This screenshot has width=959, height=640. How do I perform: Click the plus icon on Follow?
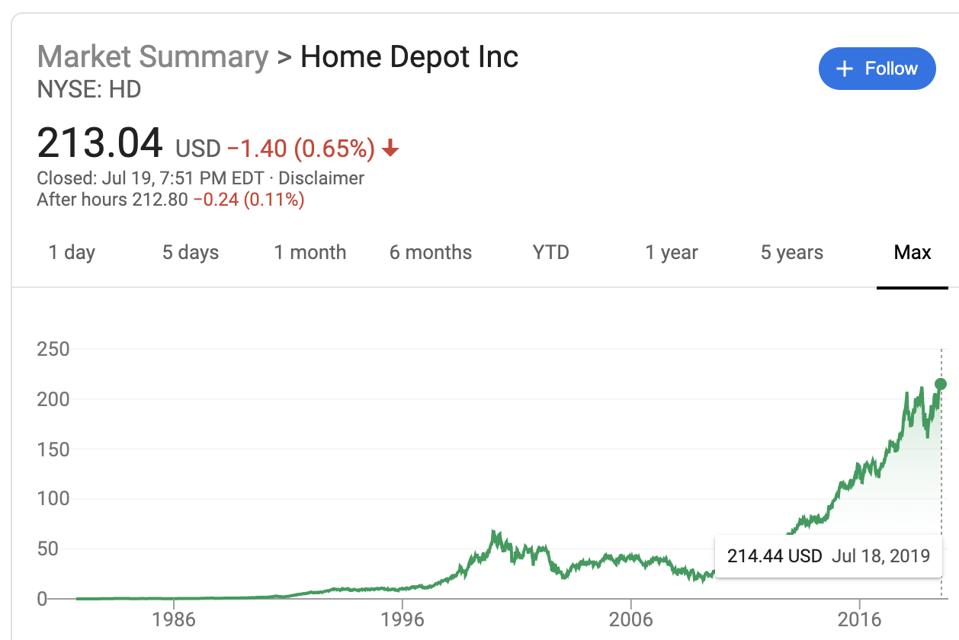click(845, 68)
